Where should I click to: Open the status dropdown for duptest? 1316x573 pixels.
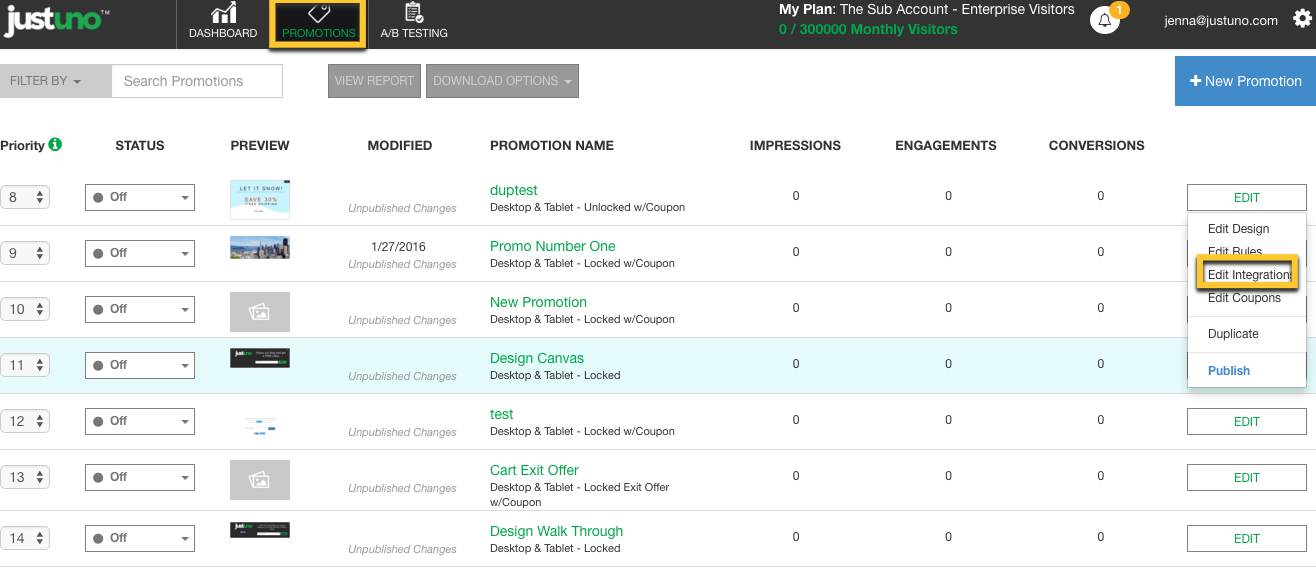pyautogui.click(x=140, y=197)
